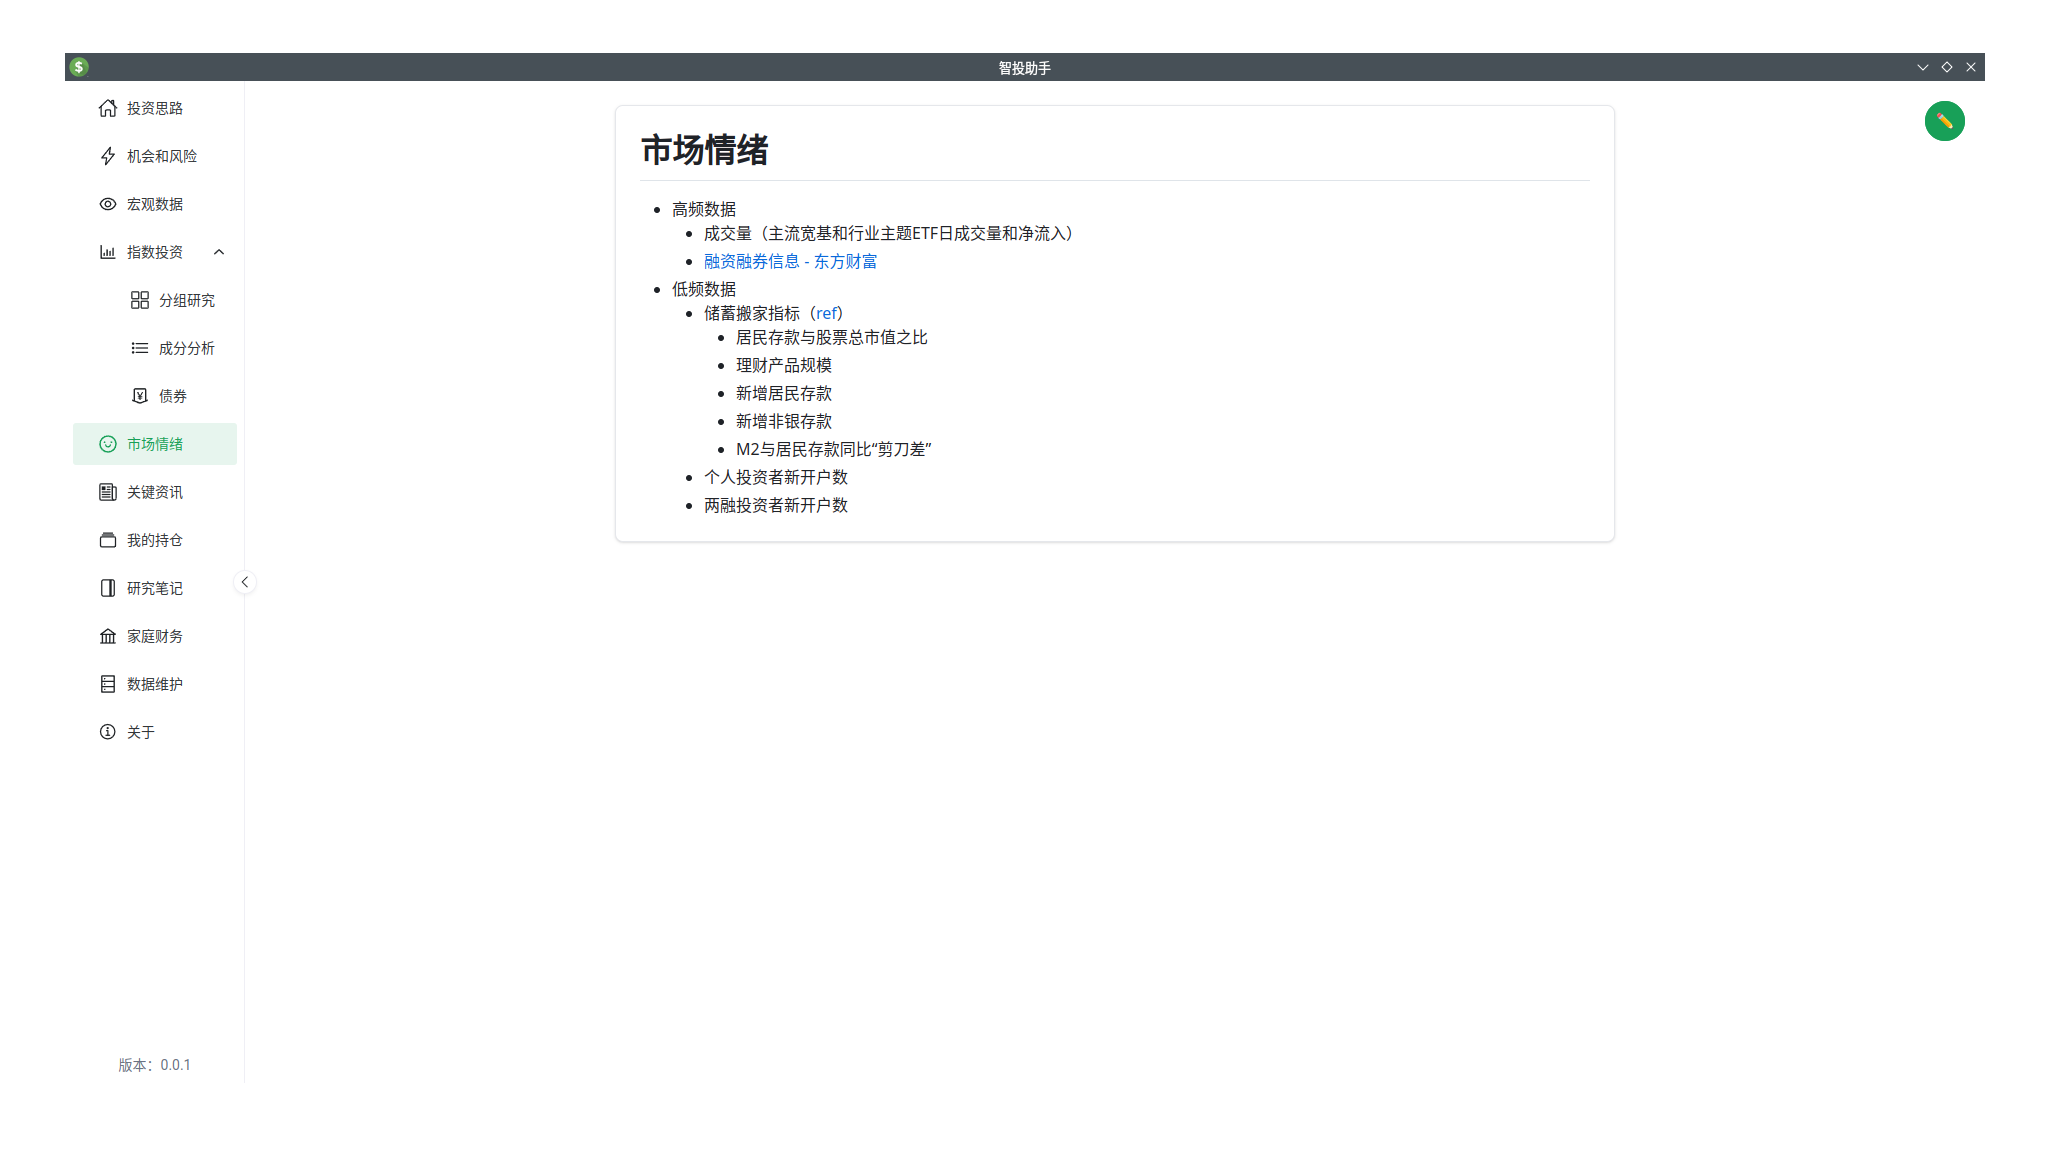
Task: Open 债券 via the yen icon
Action: tap(140, 396)
